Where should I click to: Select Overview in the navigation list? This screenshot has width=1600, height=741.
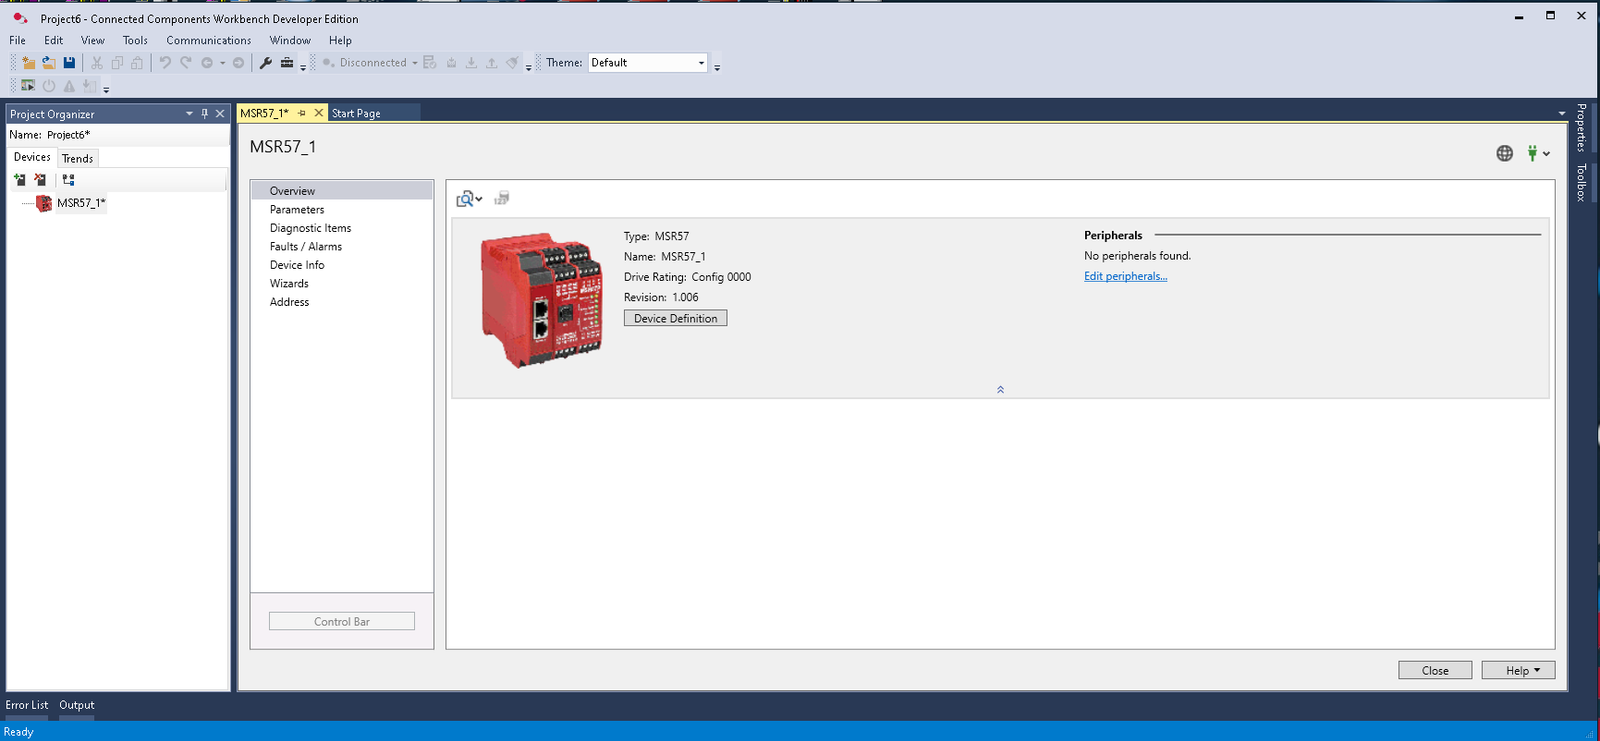[292, 191]
